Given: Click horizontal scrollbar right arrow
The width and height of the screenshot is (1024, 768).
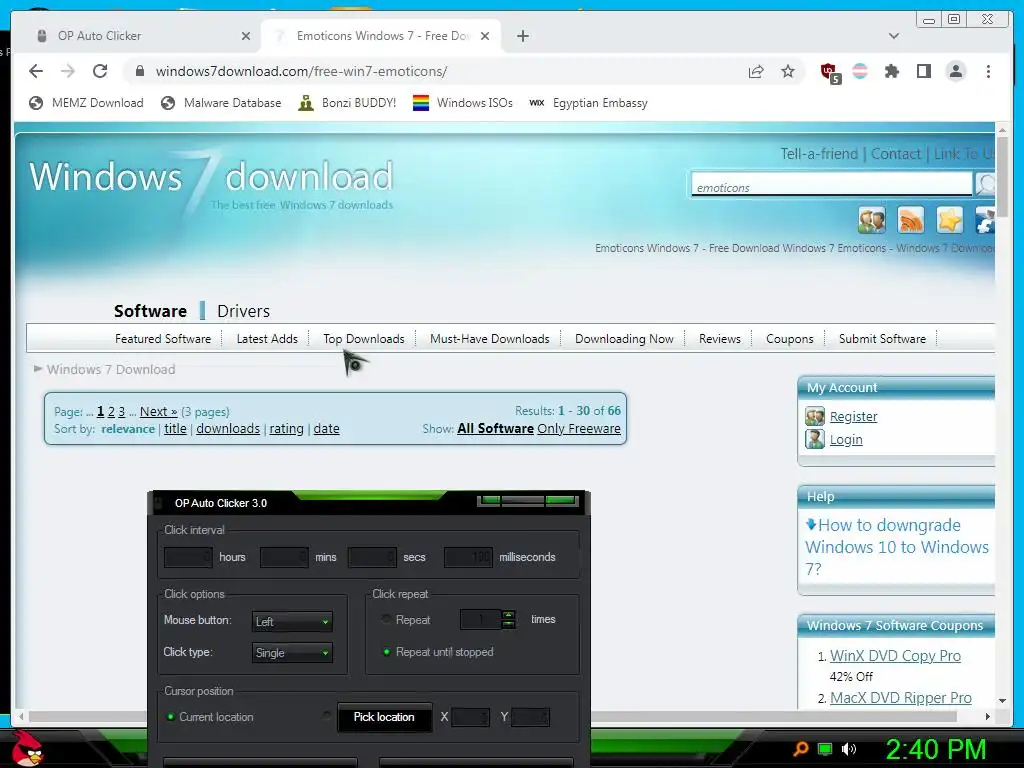Looking at the screenshot, I should (987, 716).
